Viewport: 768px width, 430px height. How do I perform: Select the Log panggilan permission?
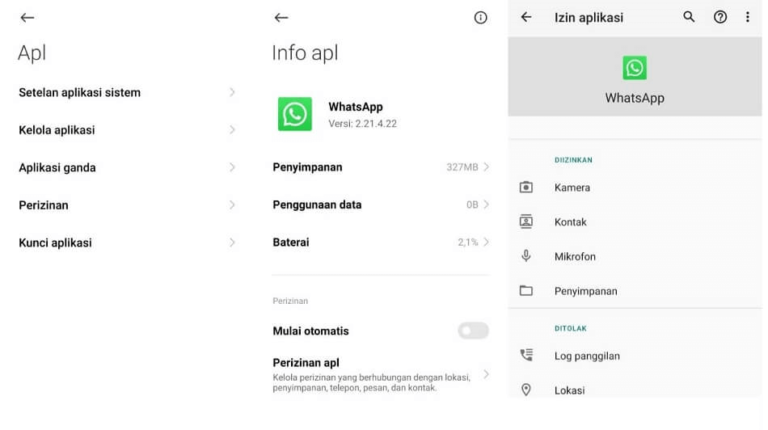tap(635, 356)
